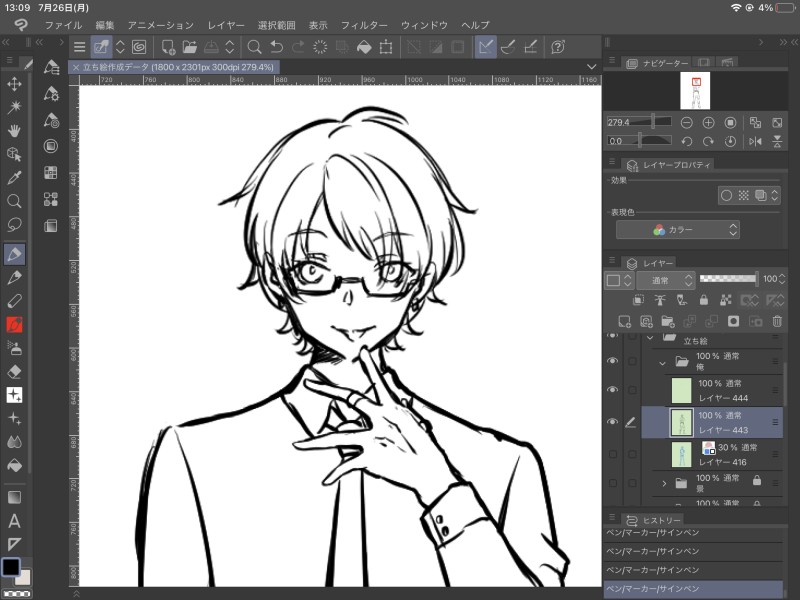Click the new layer folder icon

[x=667, y=321]
